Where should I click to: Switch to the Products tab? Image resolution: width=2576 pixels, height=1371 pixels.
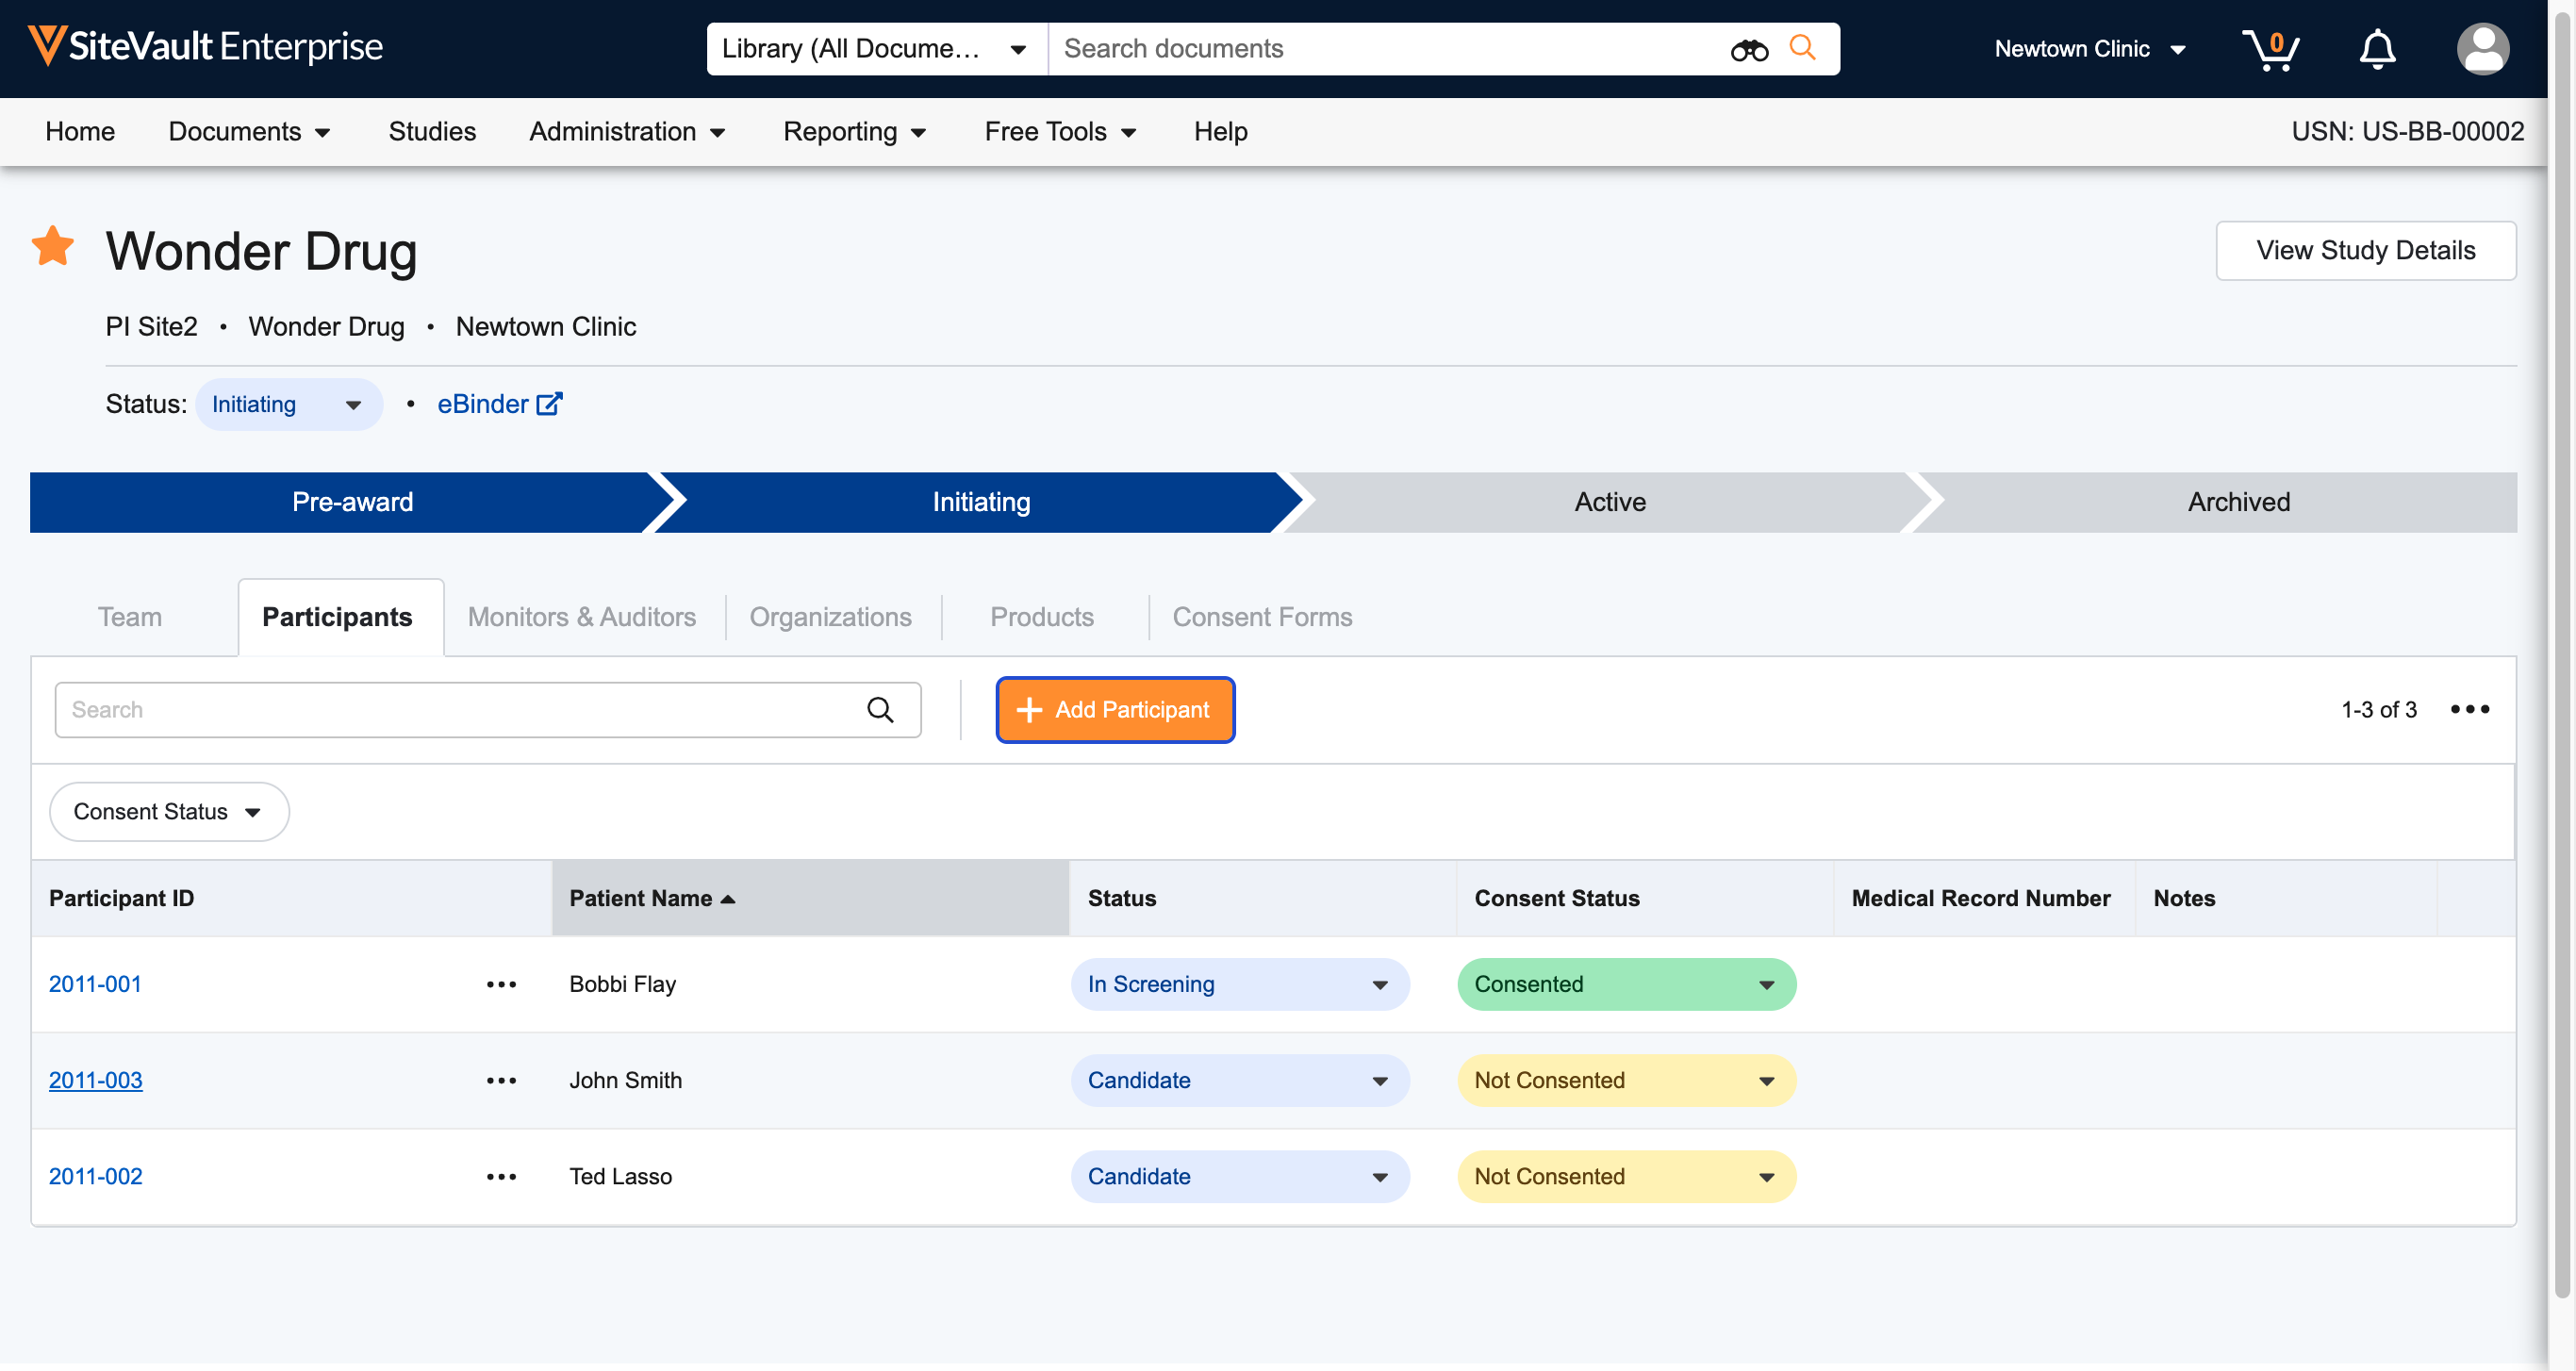coord(1041,617)
